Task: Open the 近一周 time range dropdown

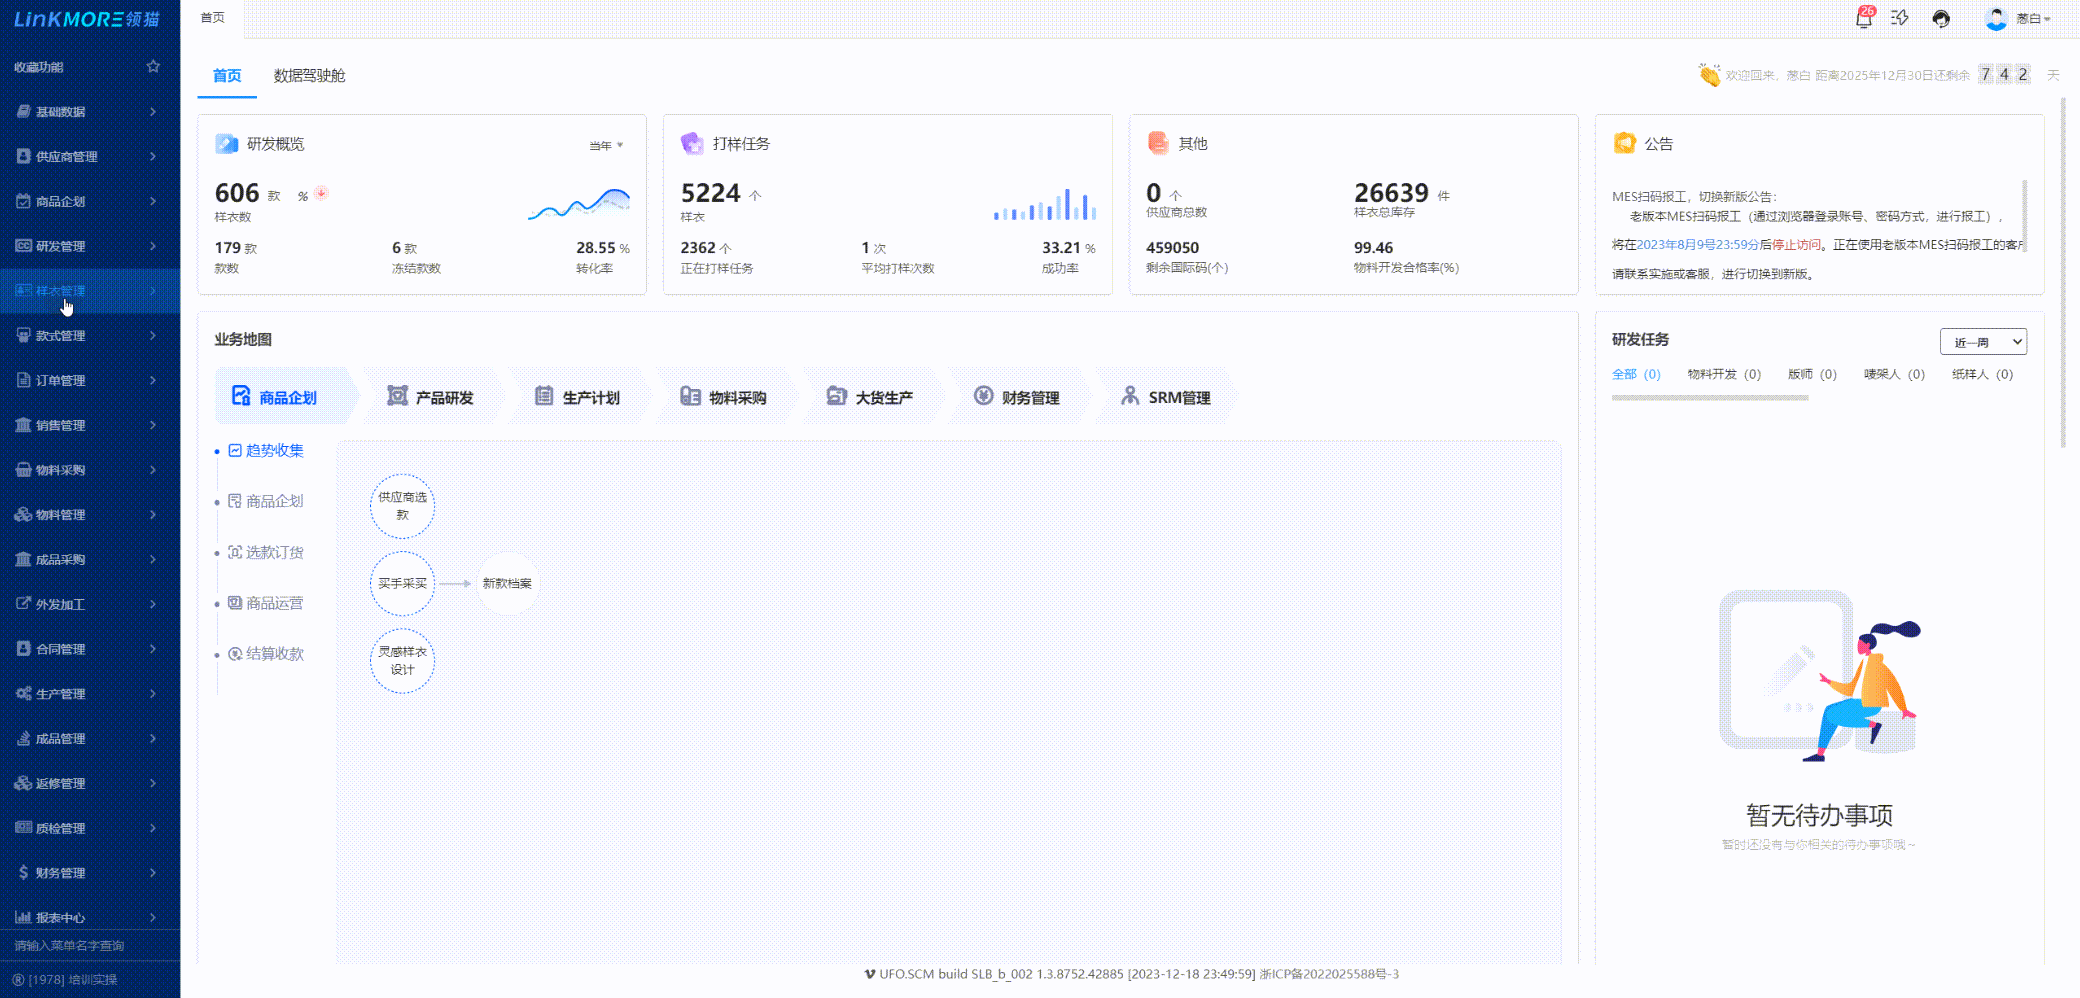Action: point(1982,342)
